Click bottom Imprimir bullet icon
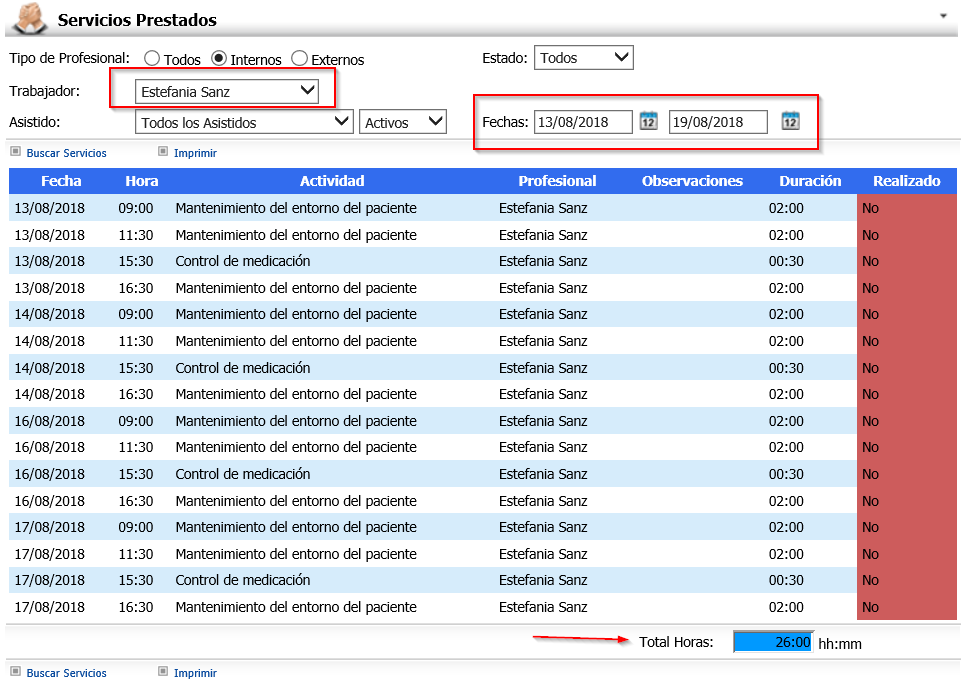Viewport: 962px width, 685px height. [x=163, y=672]
